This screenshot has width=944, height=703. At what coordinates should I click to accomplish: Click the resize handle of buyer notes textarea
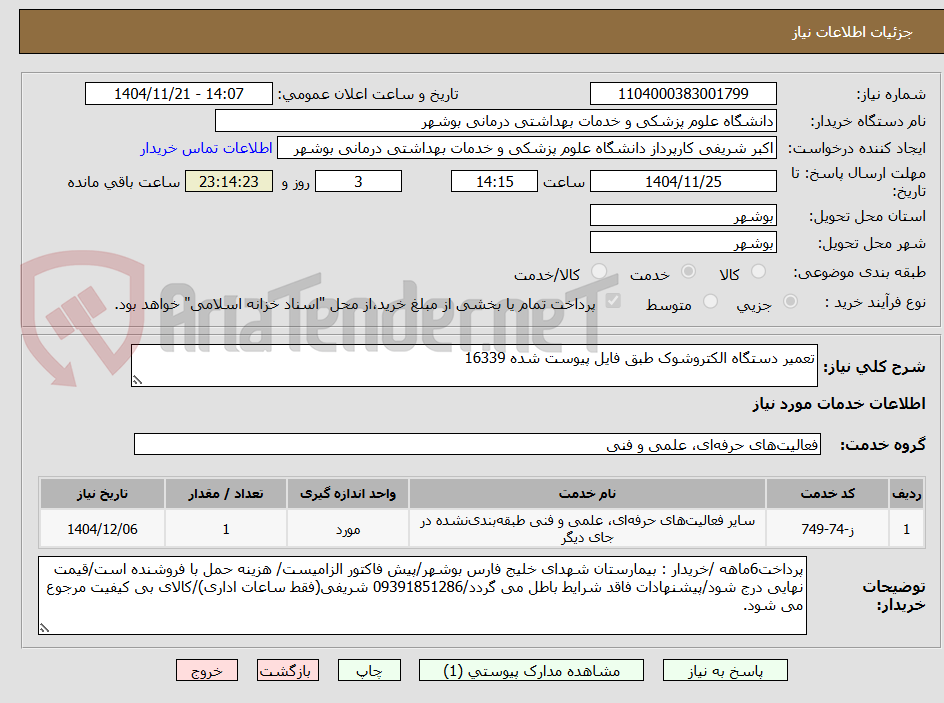[x=44, y=628]
